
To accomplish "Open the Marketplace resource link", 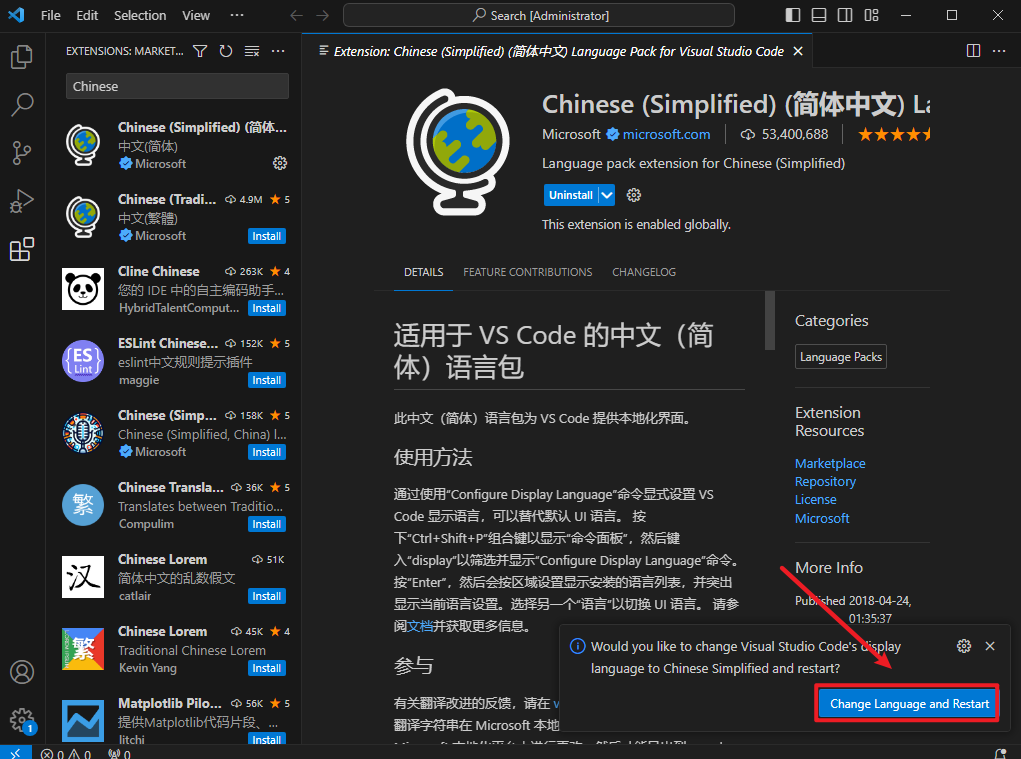I will (x=830, y=463).
